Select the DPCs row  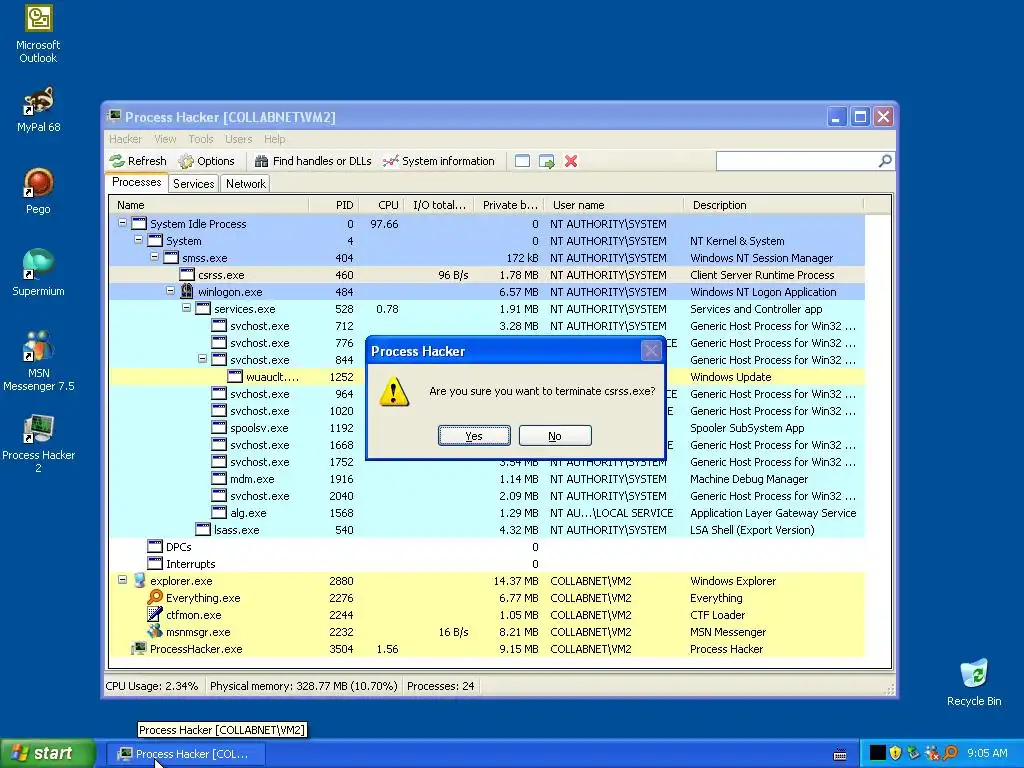click(487, 547)
